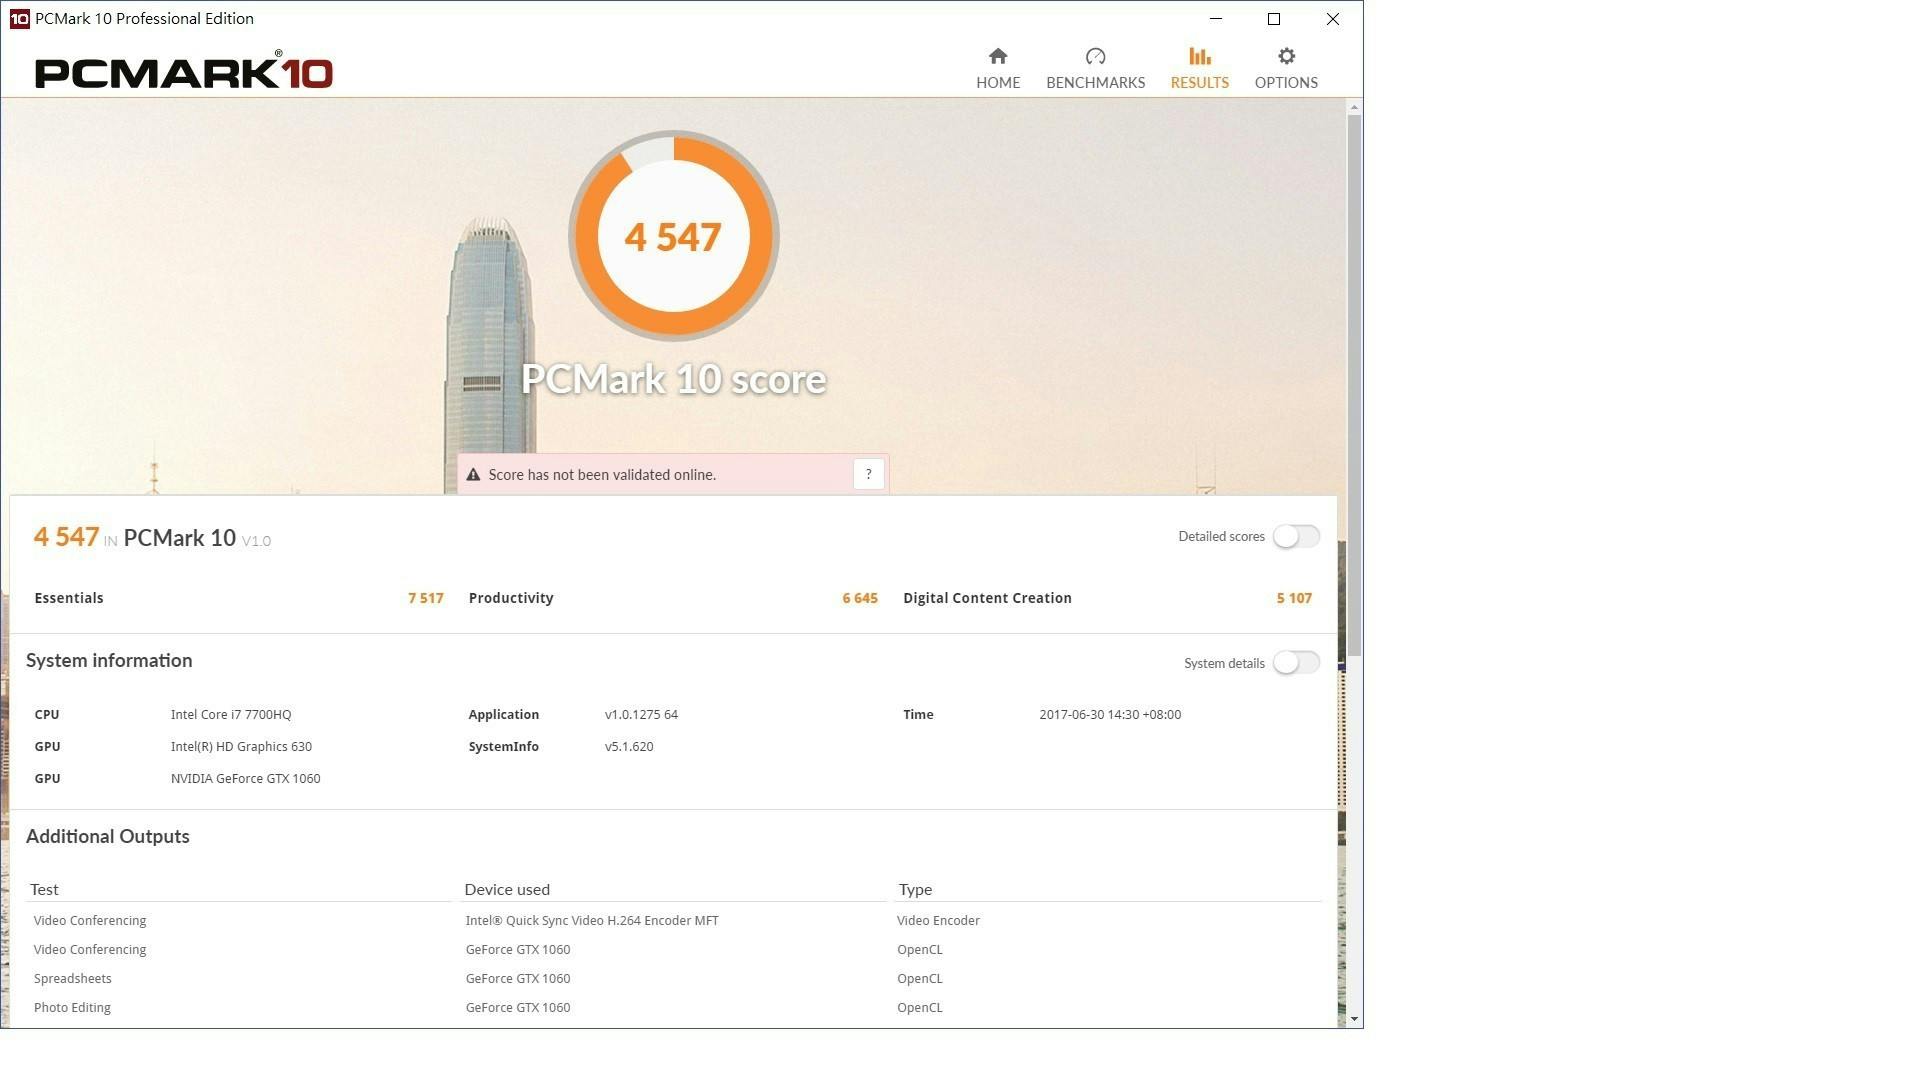Viewport: 1920px width, 1080px height.
Task: Click the Spreadsheets test row
Action: coord(73,979)
